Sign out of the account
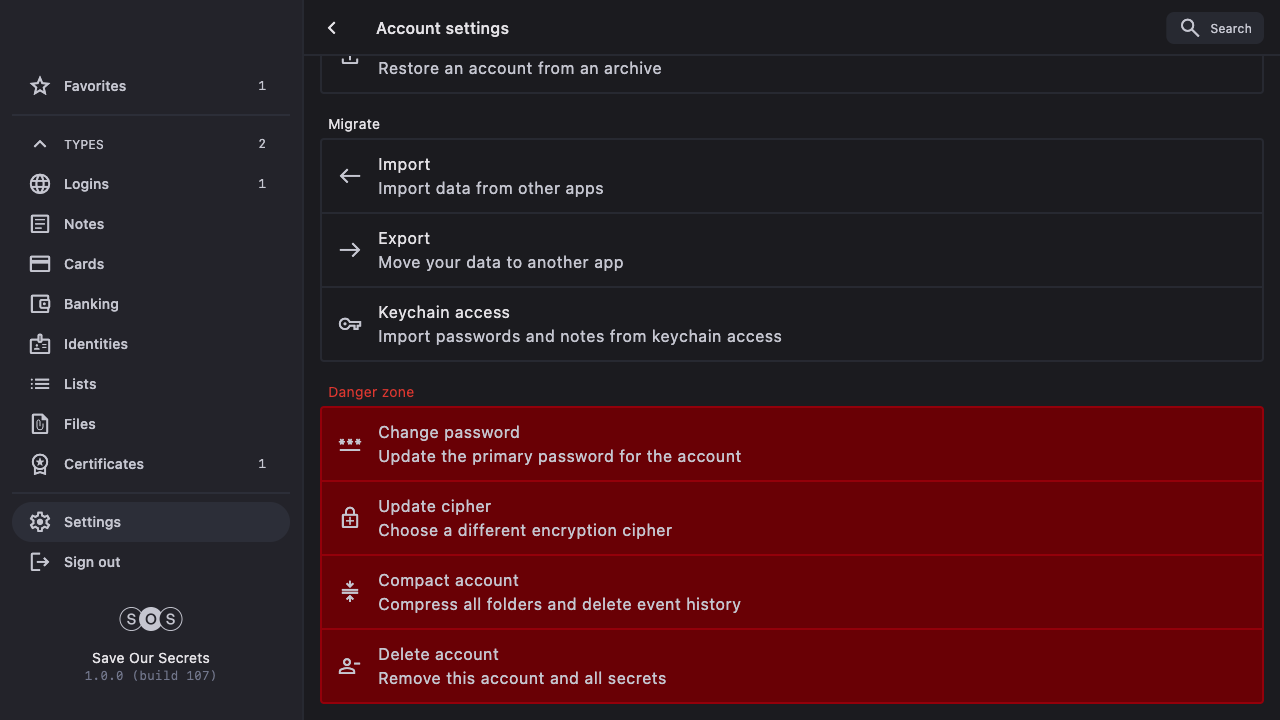Image resolution: width=1280 pixels, height=720 pixels. pos(92,562)
